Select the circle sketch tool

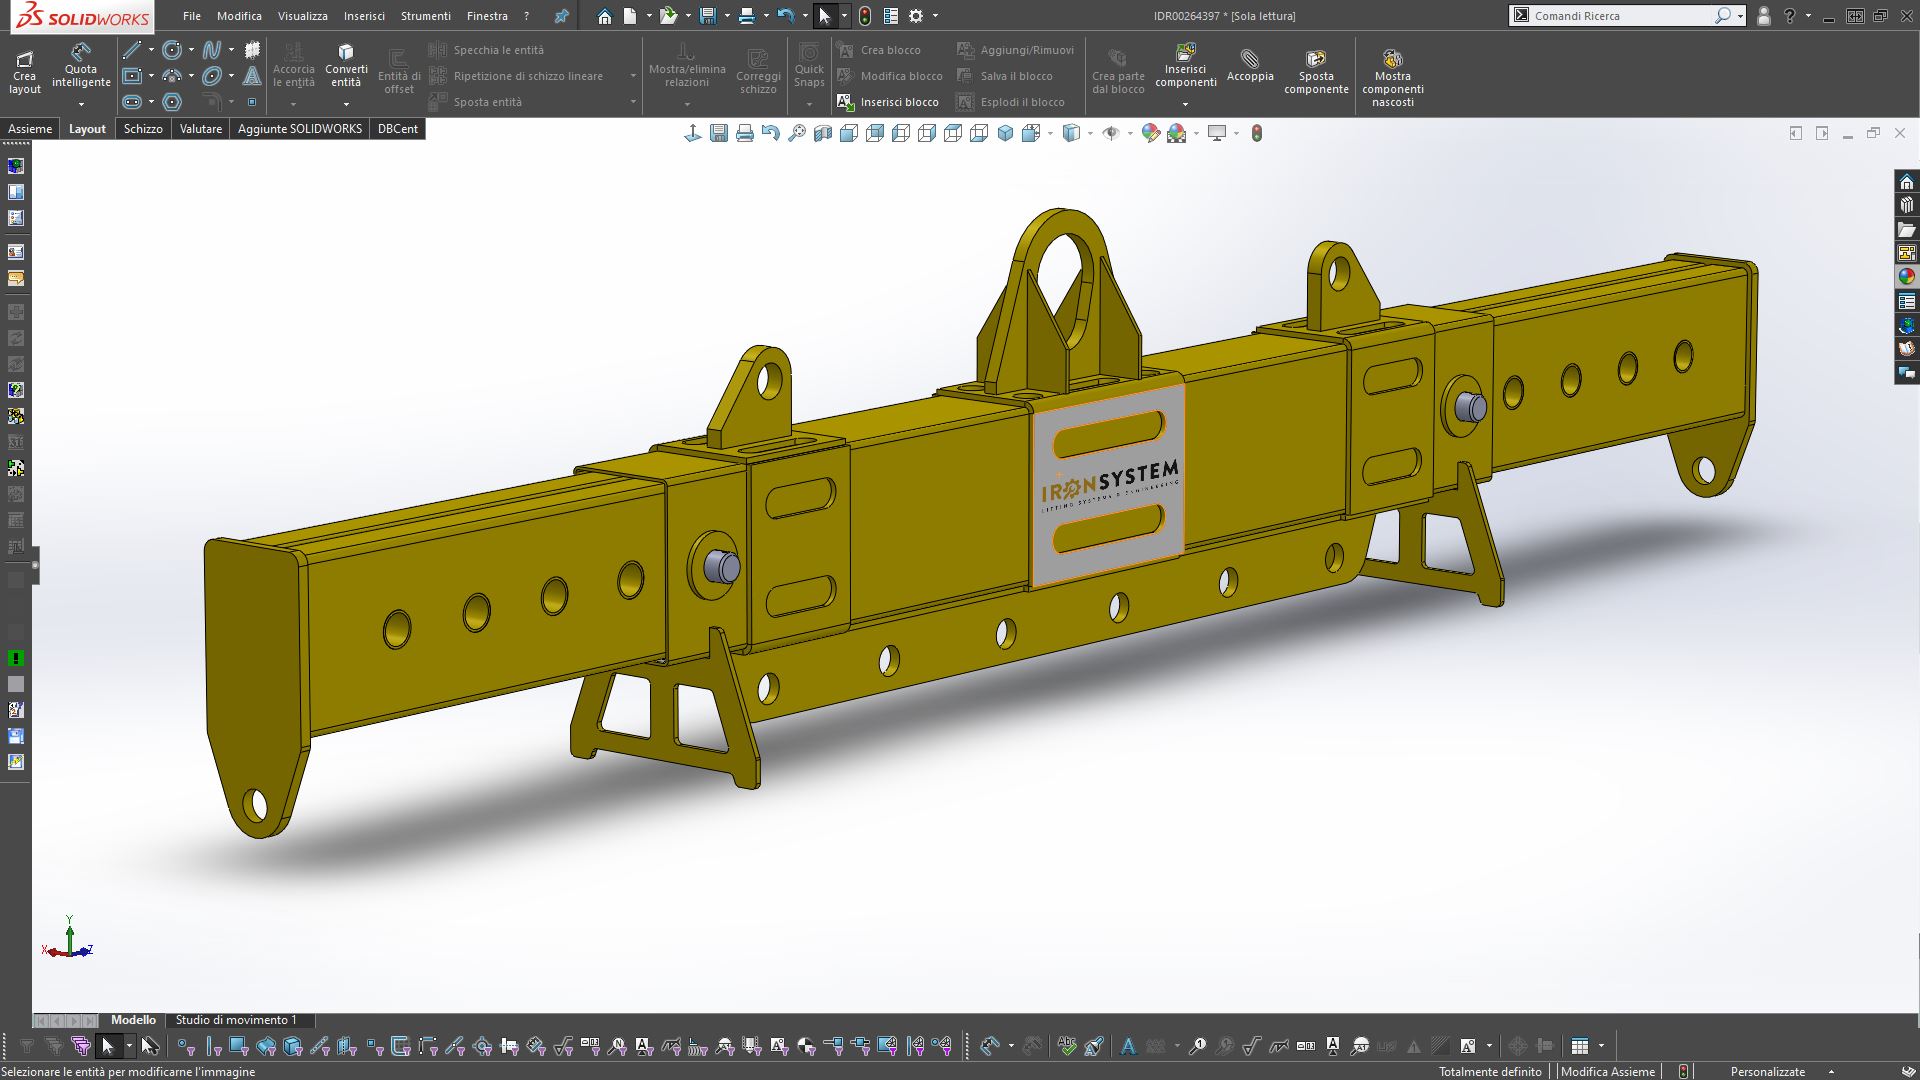[172, 50]
